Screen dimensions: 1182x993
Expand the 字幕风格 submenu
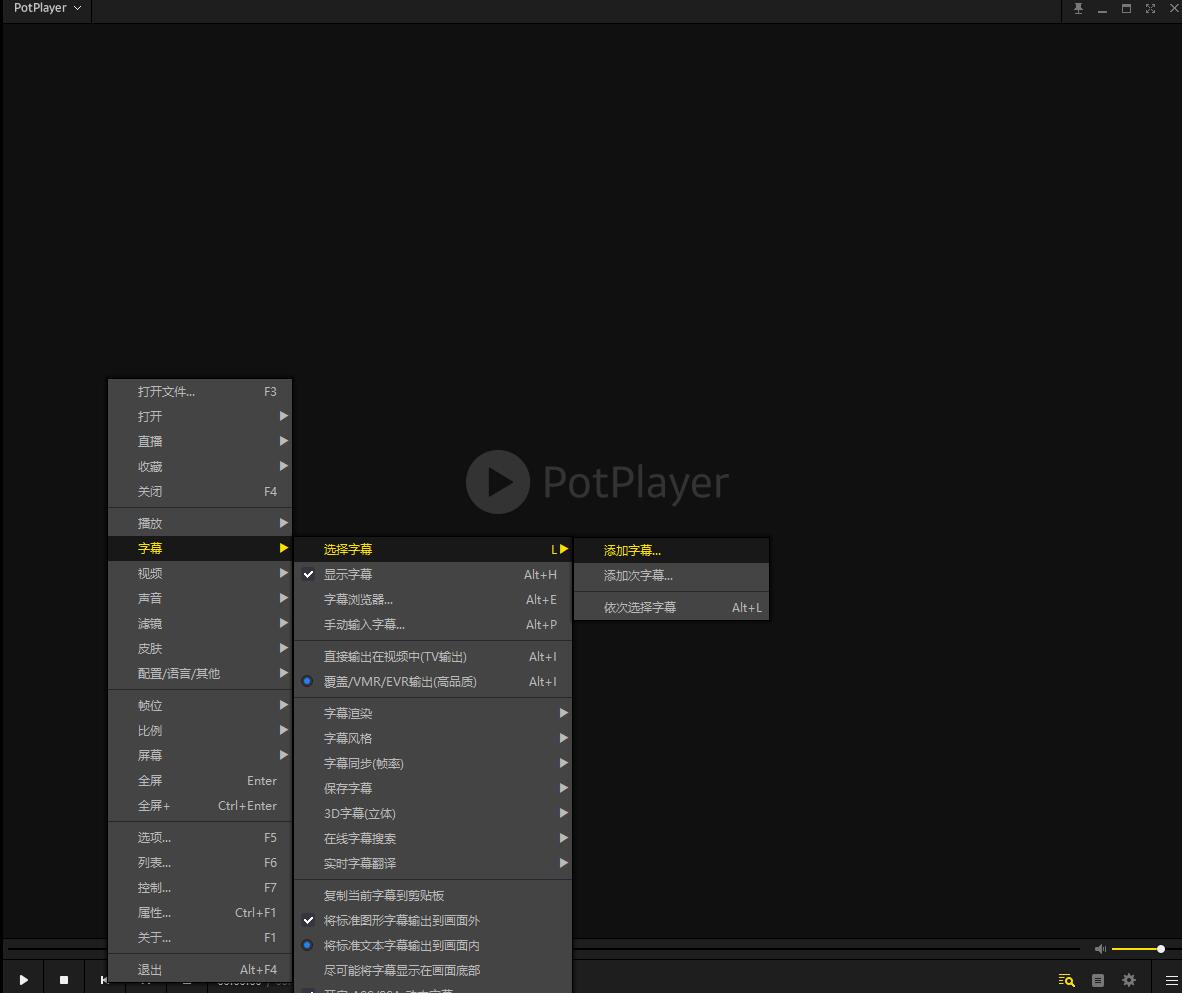tap(433, 738)
